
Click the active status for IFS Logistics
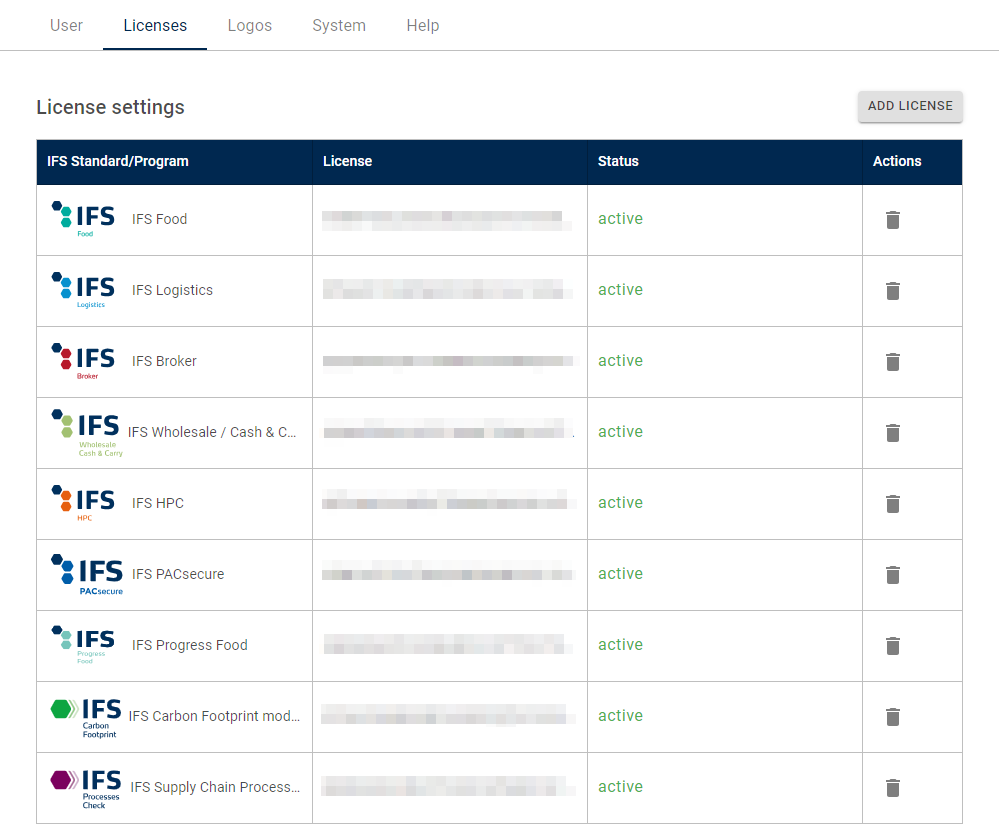[x=621, y=290]
